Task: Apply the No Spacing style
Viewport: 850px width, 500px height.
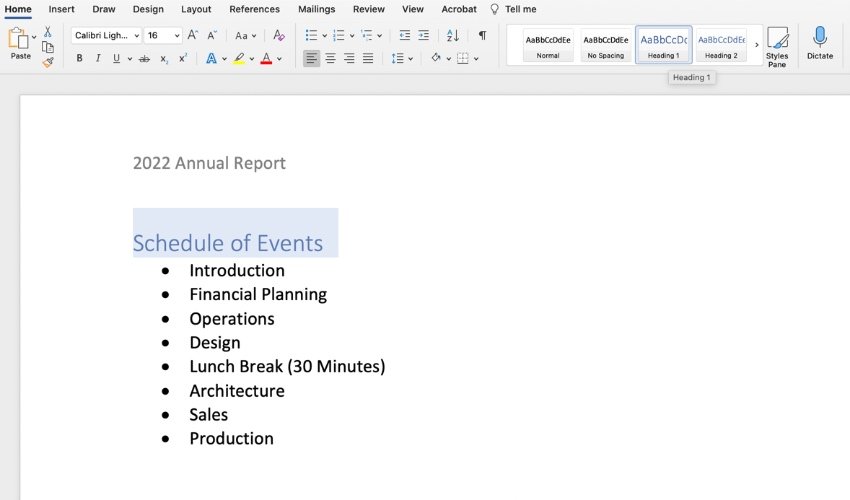Action: point(606,46)
